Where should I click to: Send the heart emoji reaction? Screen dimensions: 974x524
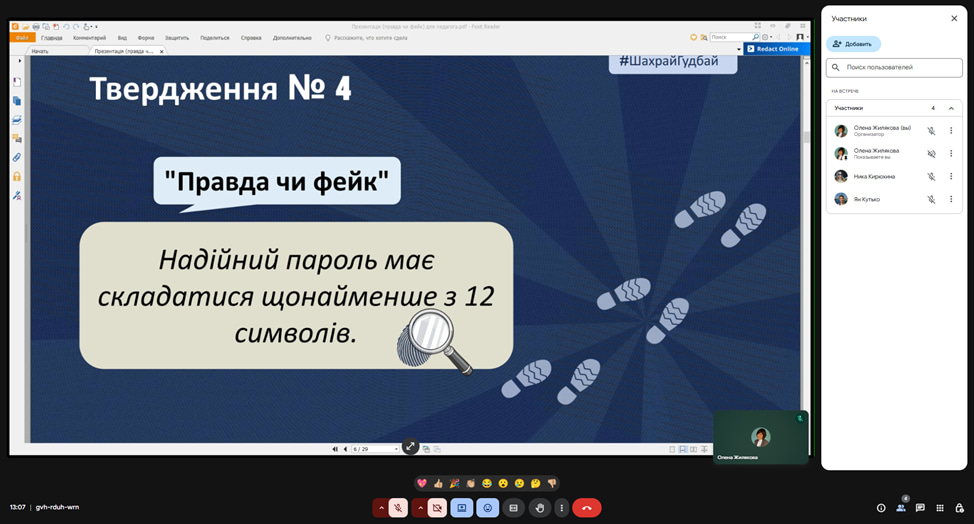422,483
